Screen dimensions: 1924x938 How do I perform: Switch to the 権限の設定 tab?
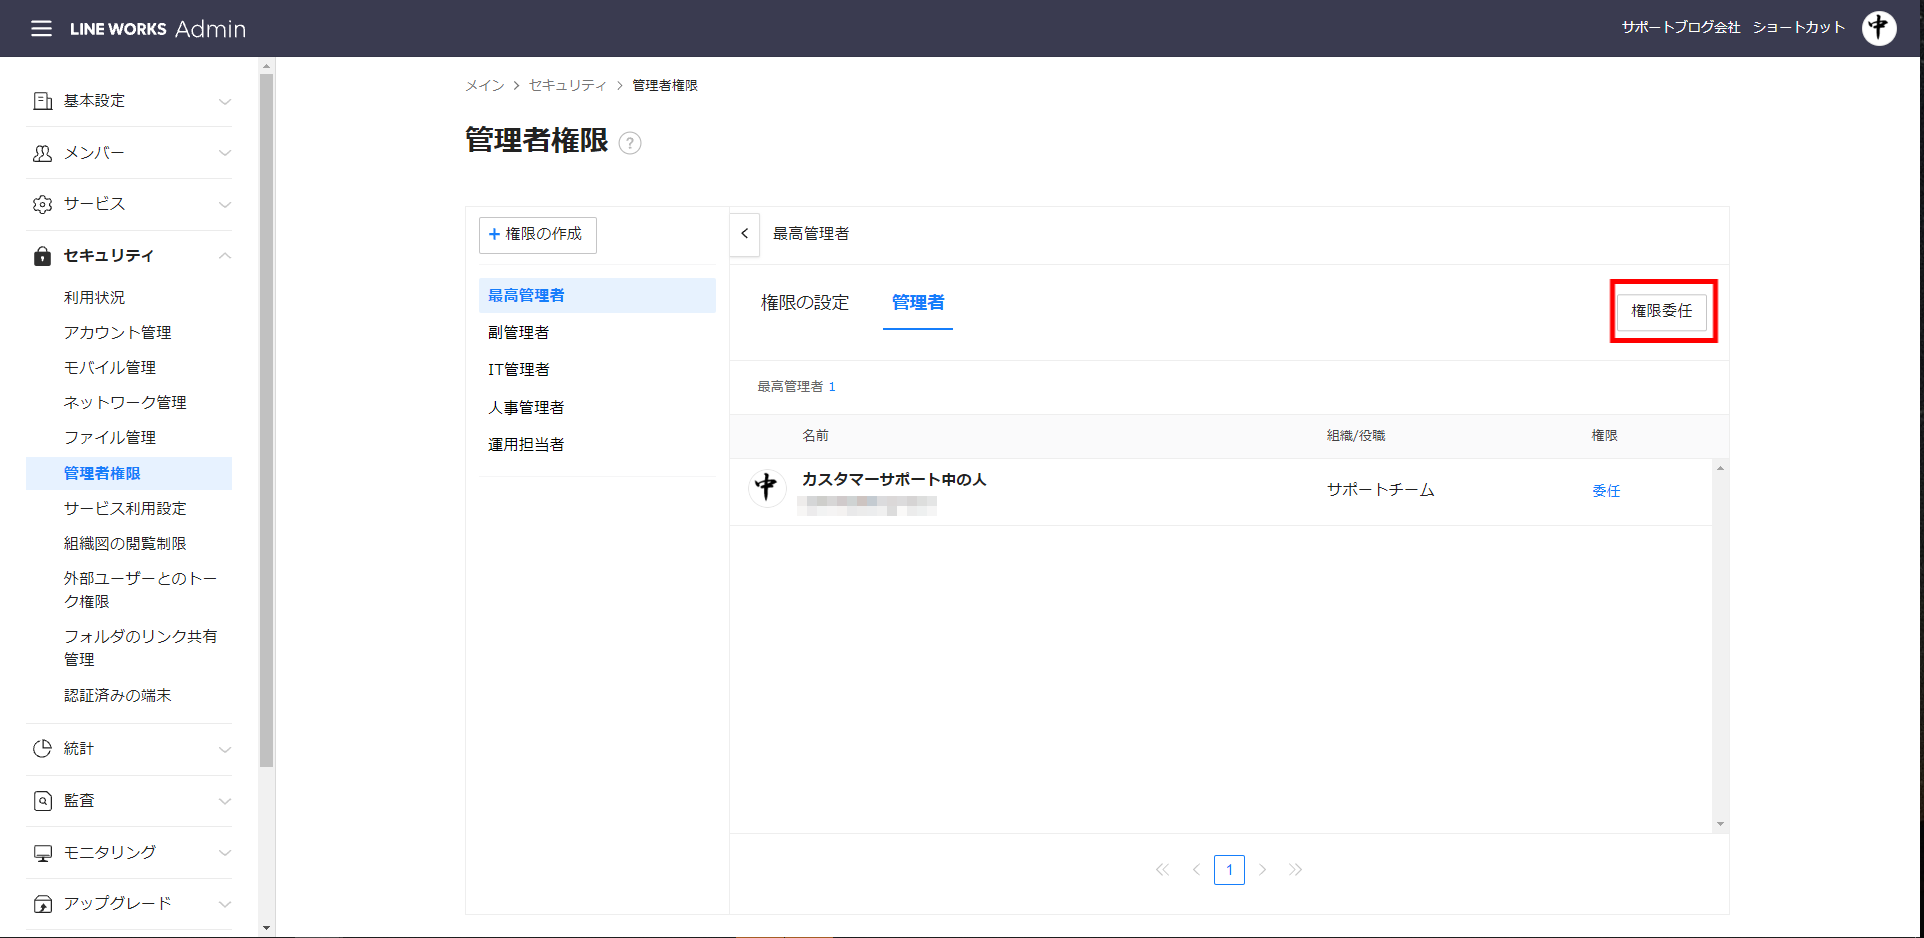(804, 303)
